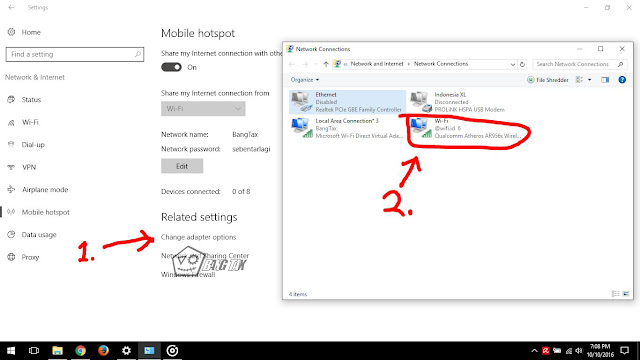Open Action Center notifications
This screenshot has width=640, height=360.
(x=624, y=351)
